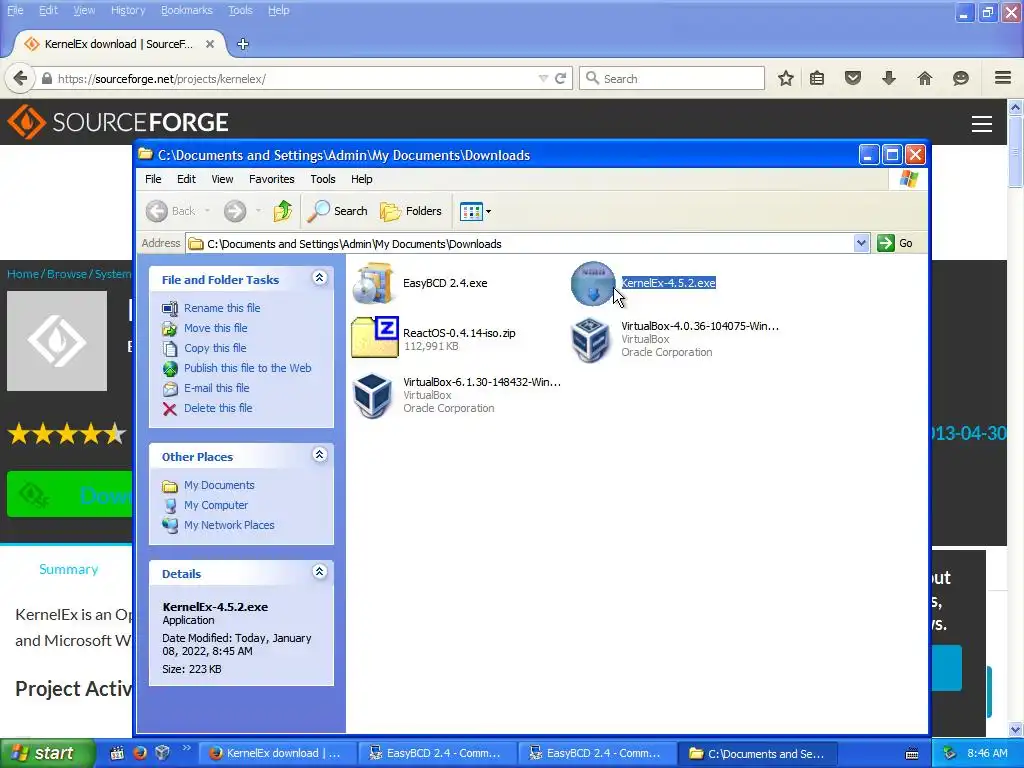Select the KernelEx-4.5.2.exe installer icon
1024x768 pixels.
[592, 283]
